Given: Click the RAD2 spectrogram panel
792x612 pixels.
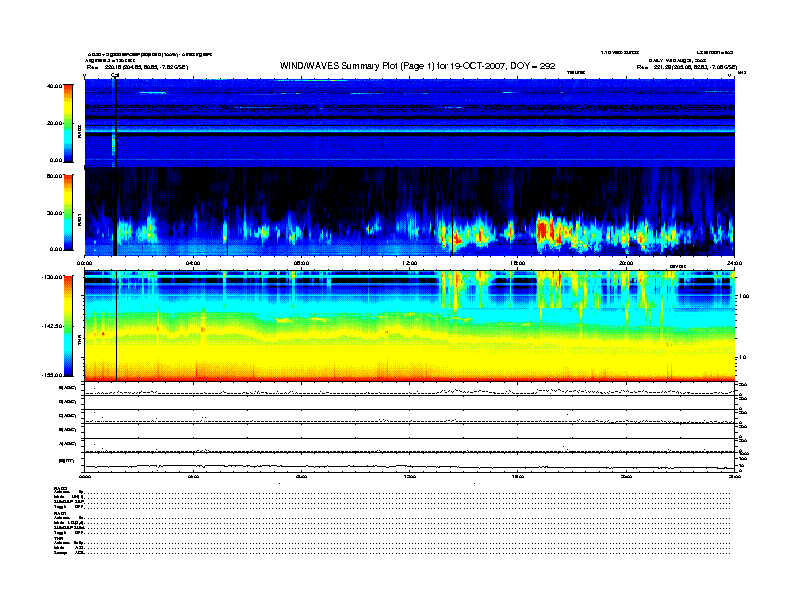Looking at the screenshot, I should click(x=409, y=123).
